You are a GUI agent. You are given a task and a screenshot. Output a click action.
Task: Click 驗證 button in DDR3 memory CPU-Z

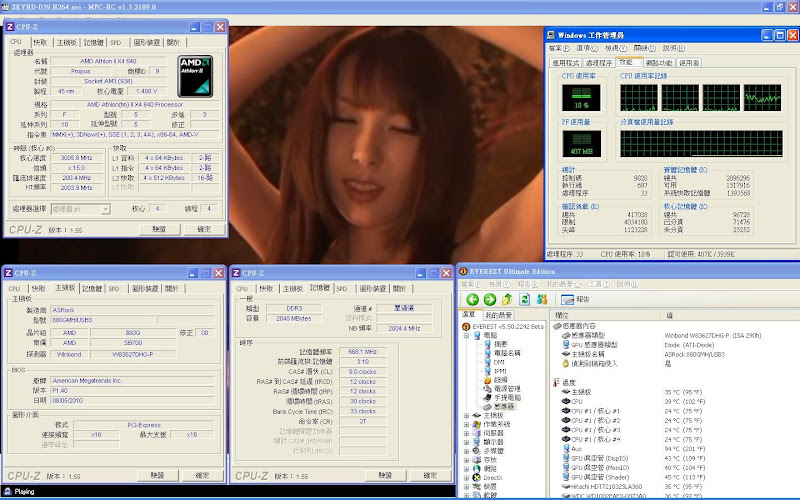(x=385, y=476)
